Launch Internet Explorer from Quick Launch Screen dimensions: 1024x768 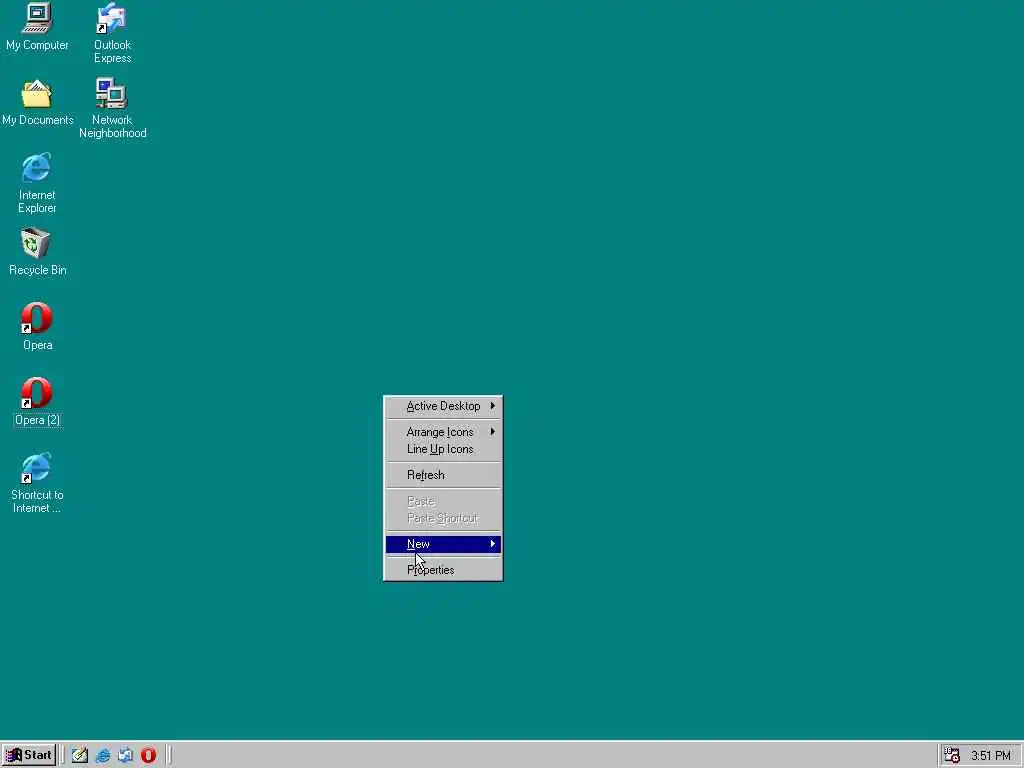(103, 756)
